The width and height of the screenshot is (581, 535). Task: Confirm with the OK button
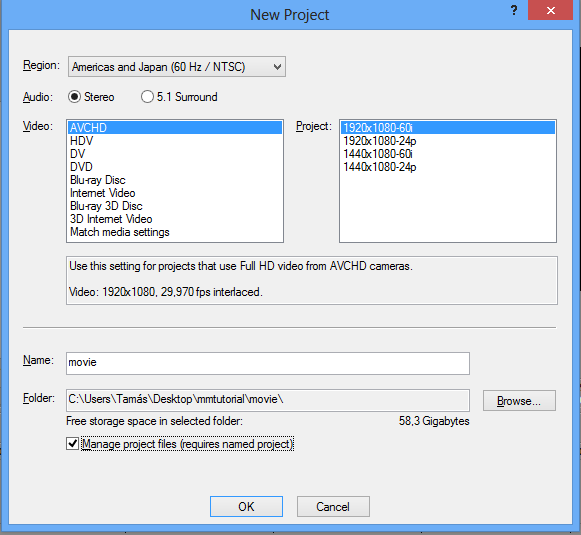[x=246, y=506]
